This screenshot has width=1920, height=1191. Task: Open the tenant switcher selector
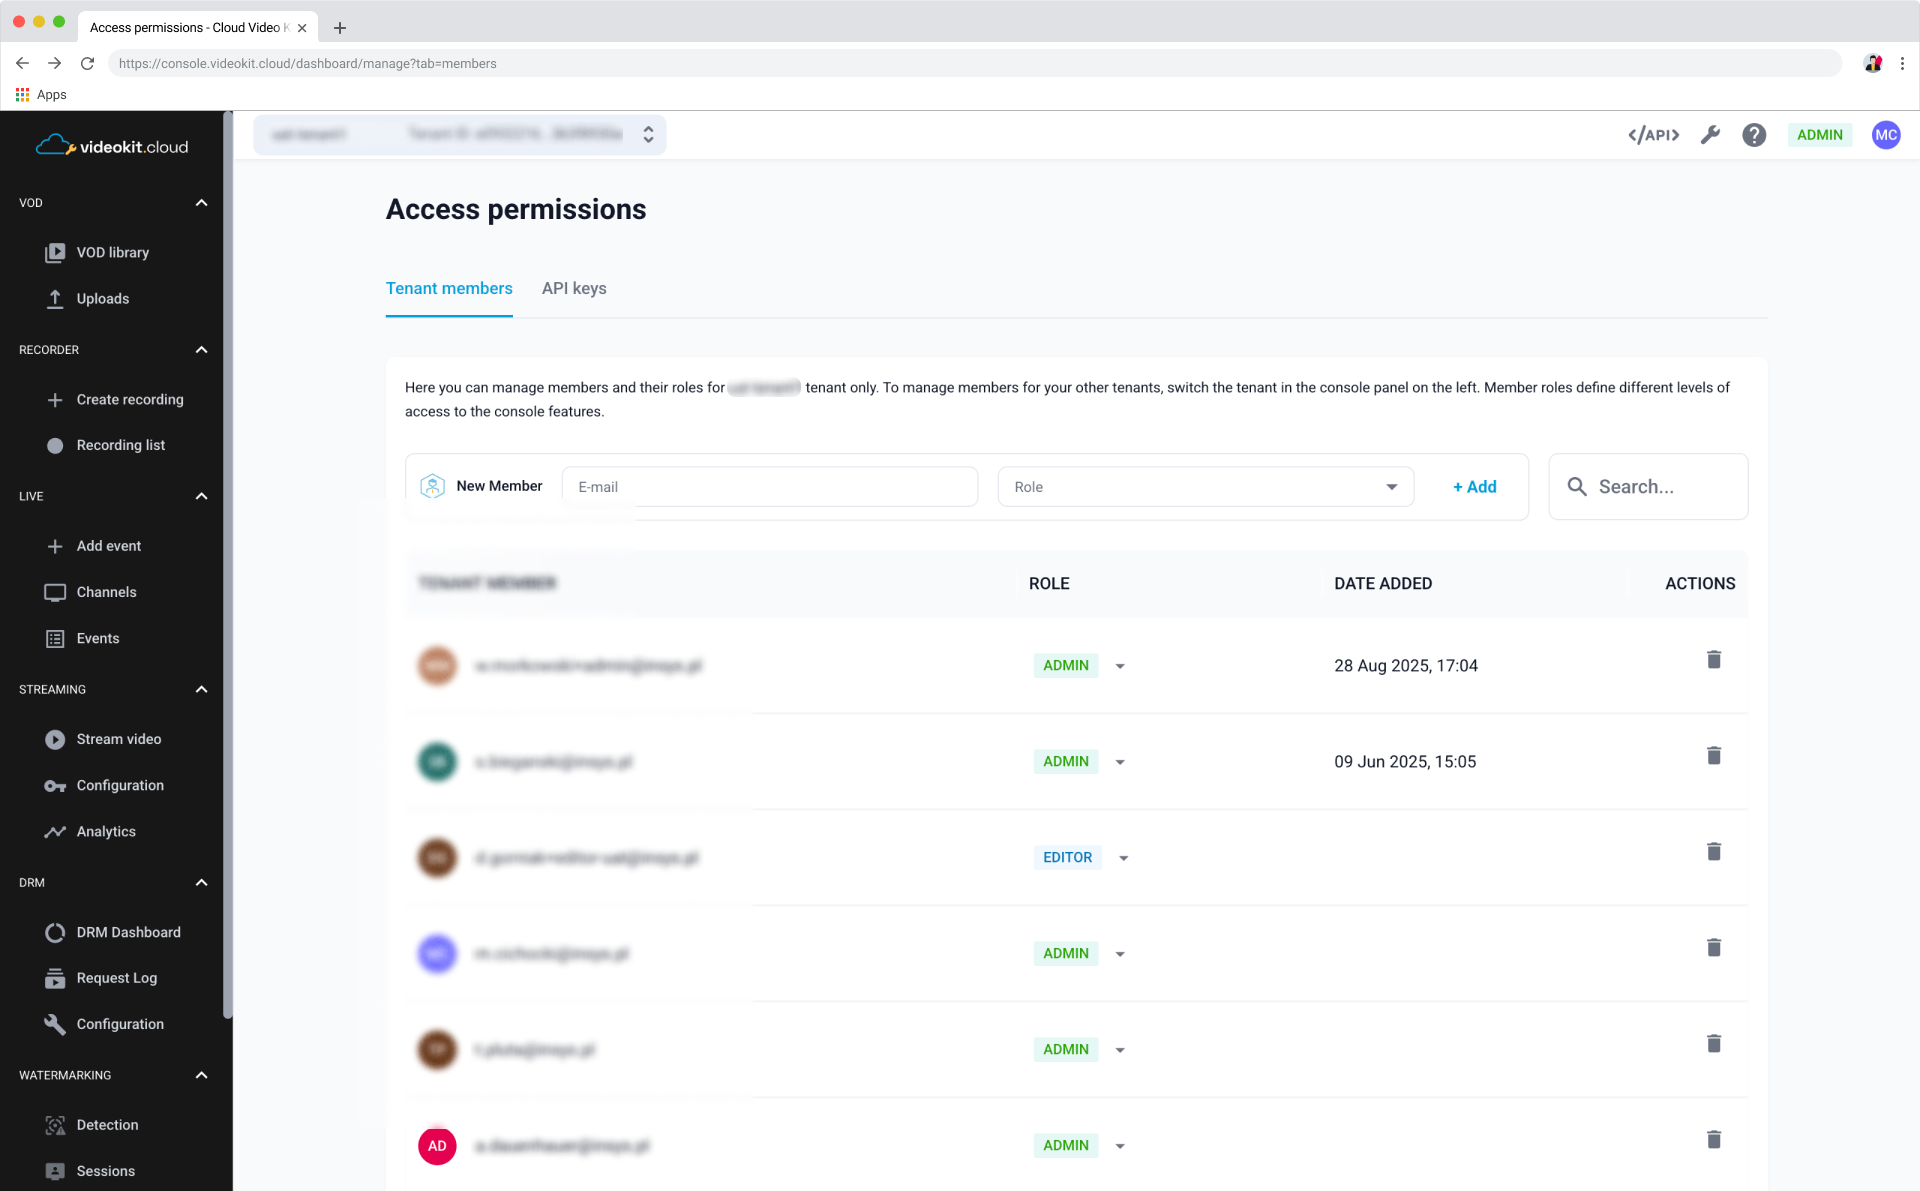coord(647,134)
